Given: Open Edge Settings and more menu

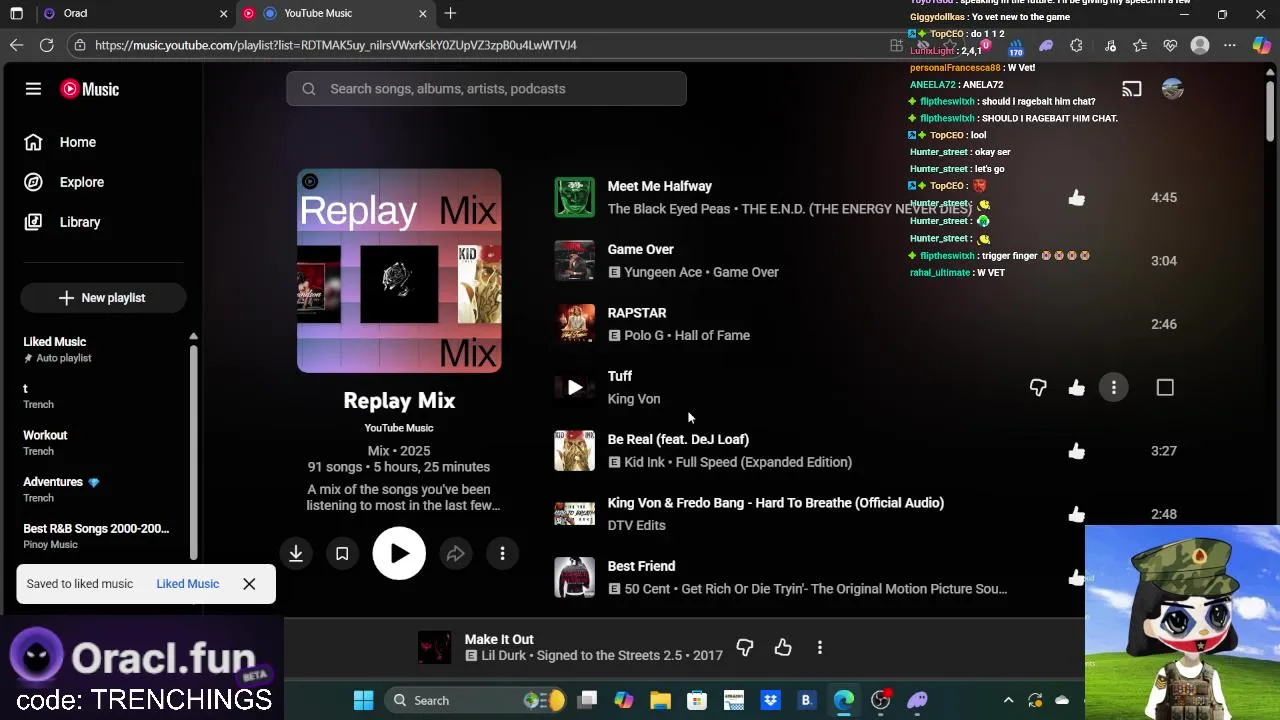Looking at the screenshot, I should click(x=1230, y=45).
